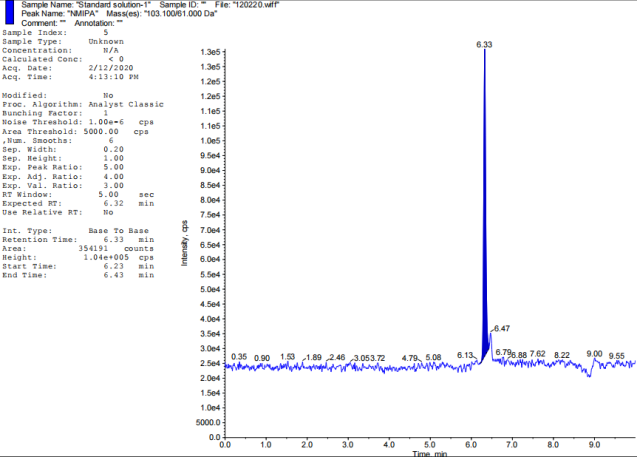Click the Time, min axis label

(429, 454)
